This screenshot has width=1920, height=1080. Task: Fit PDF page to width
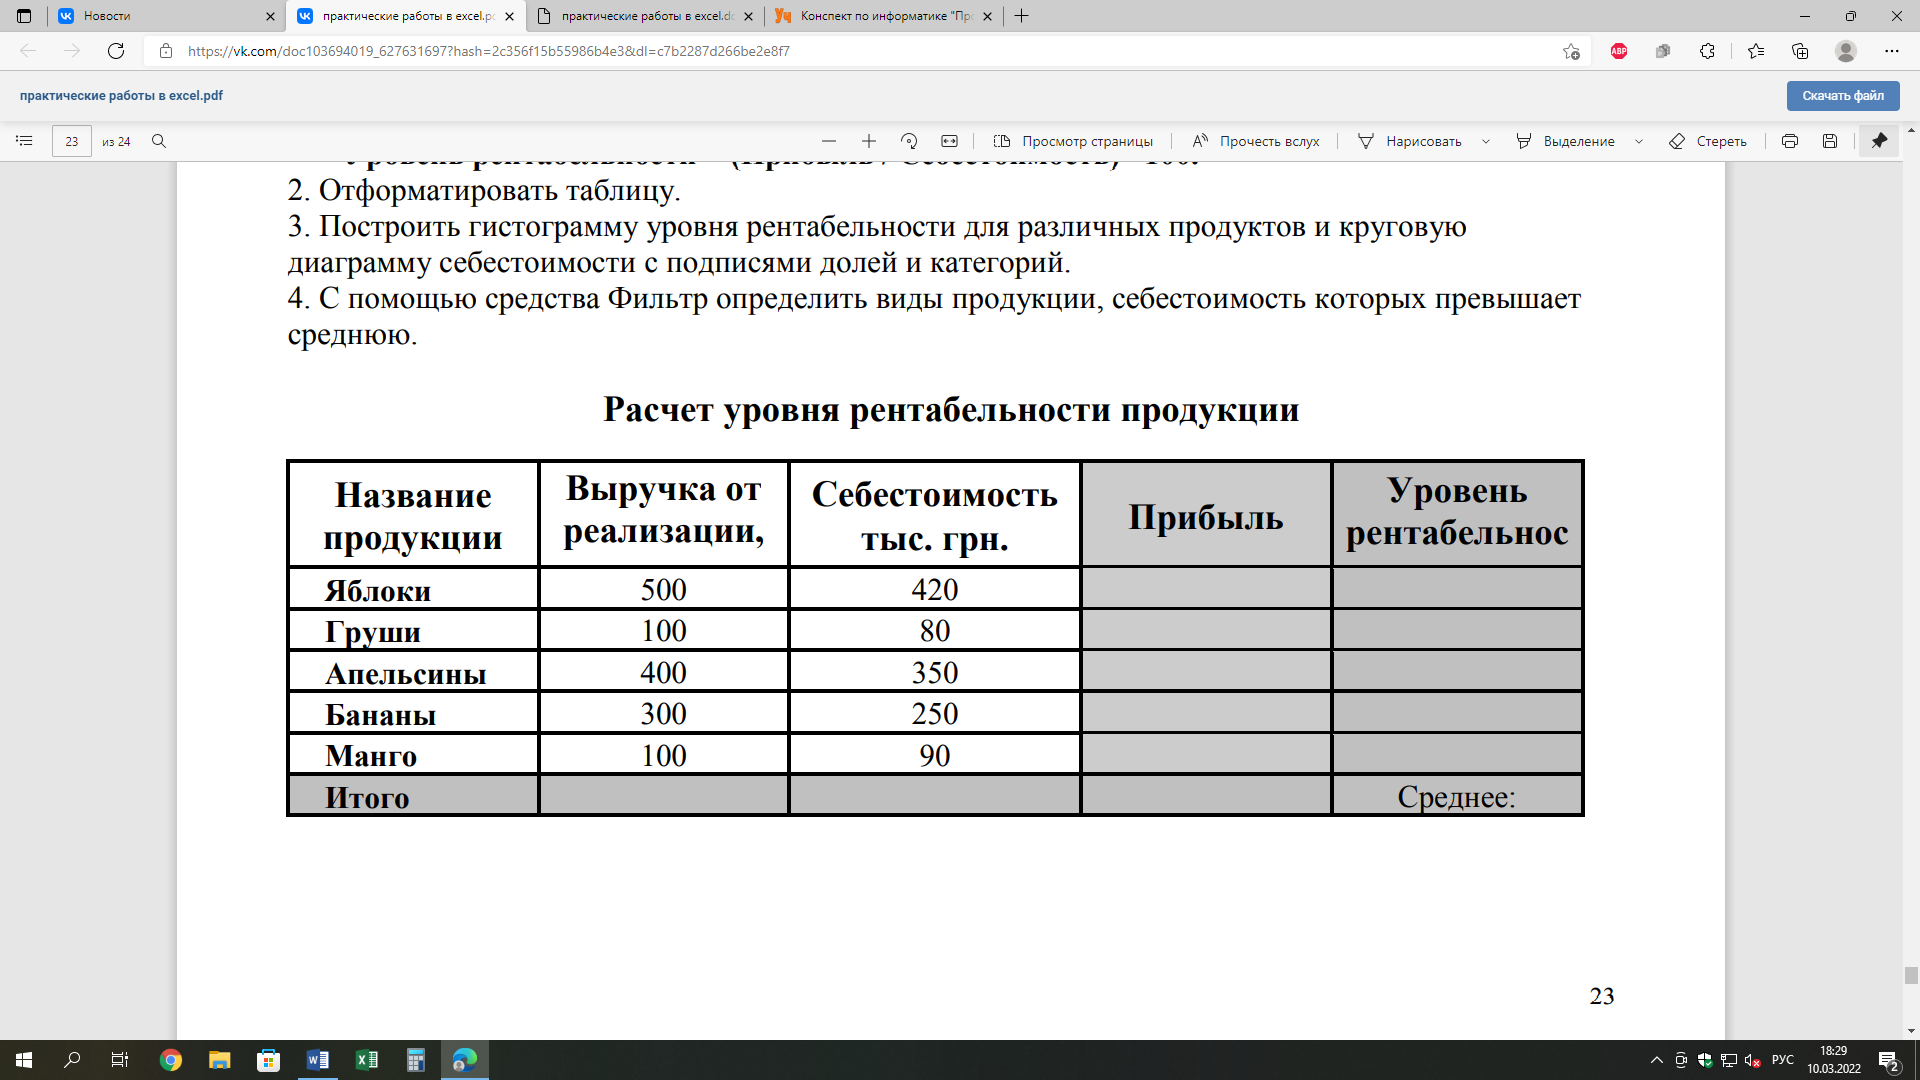pos(950,141)
